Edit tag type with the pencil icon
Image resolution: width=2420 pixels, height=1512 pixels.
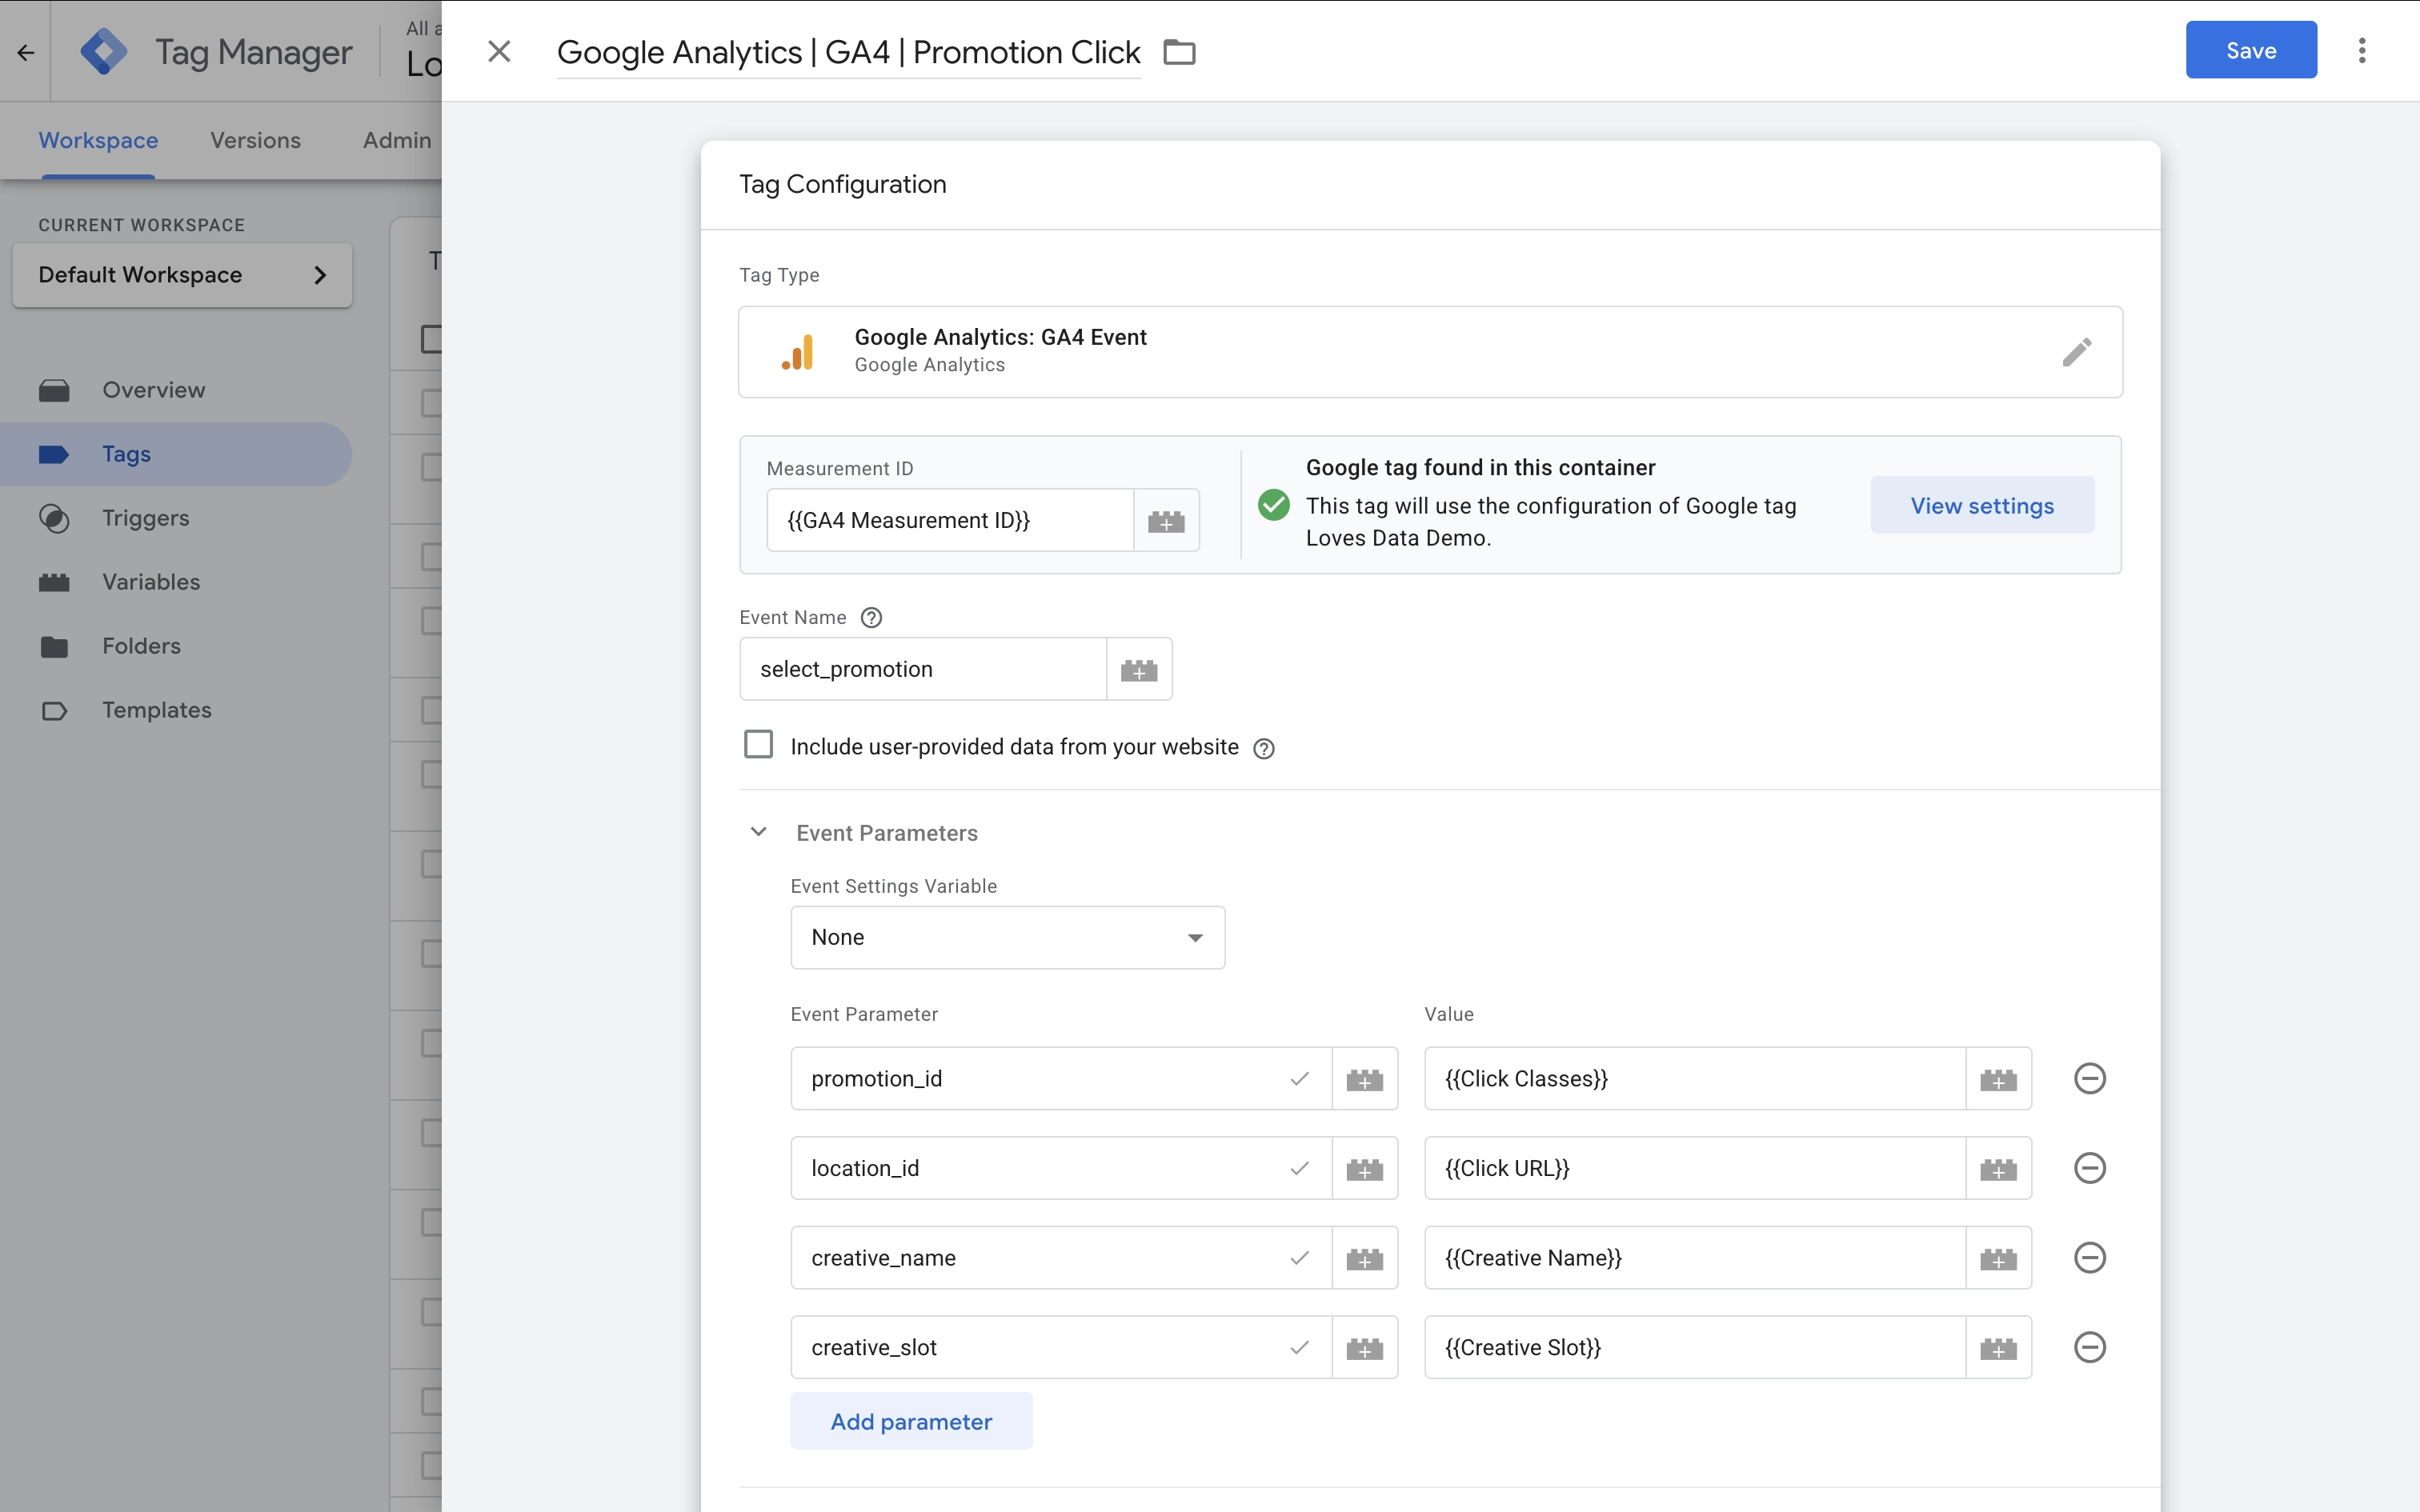(2076, 352)
